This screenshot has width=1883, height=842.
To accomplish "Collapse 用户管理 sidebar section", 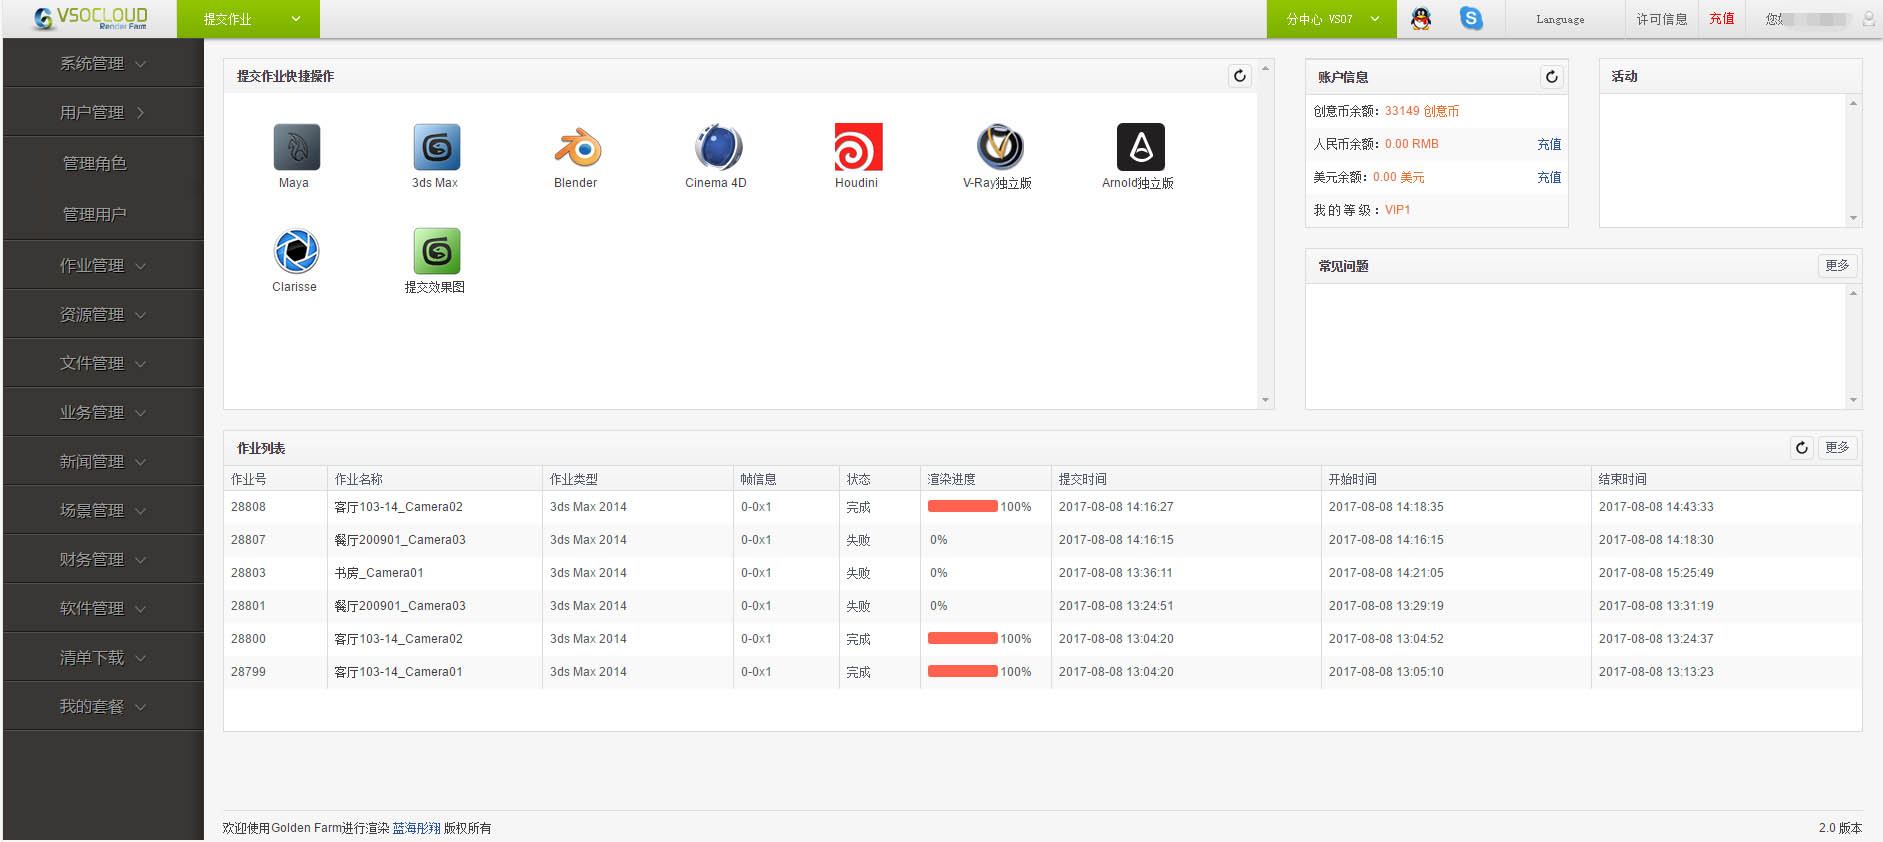I will coord(103,112).
